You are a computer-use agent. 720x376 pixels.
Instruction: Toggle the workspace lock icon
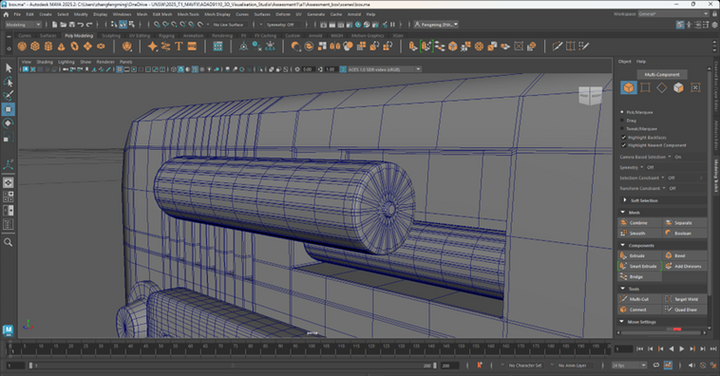(x=713, y=14)
